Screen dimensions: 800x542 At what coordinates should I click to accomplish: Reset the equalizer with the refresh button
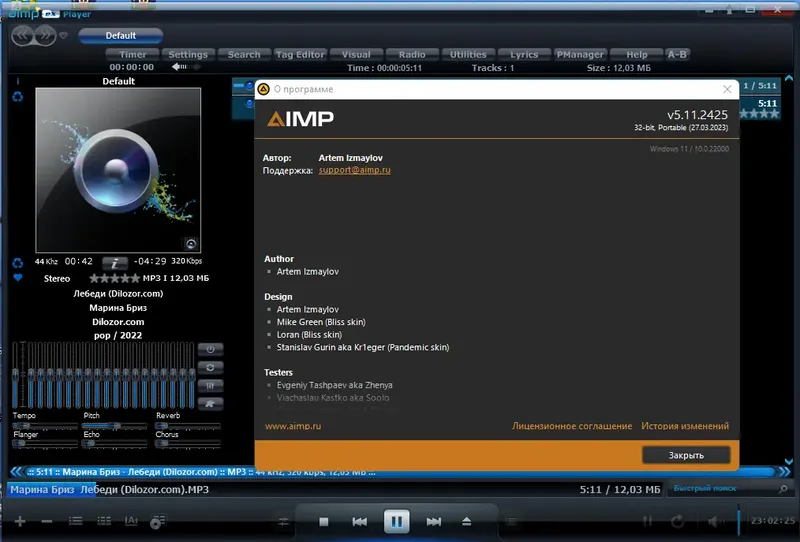[x=210, y=367]
